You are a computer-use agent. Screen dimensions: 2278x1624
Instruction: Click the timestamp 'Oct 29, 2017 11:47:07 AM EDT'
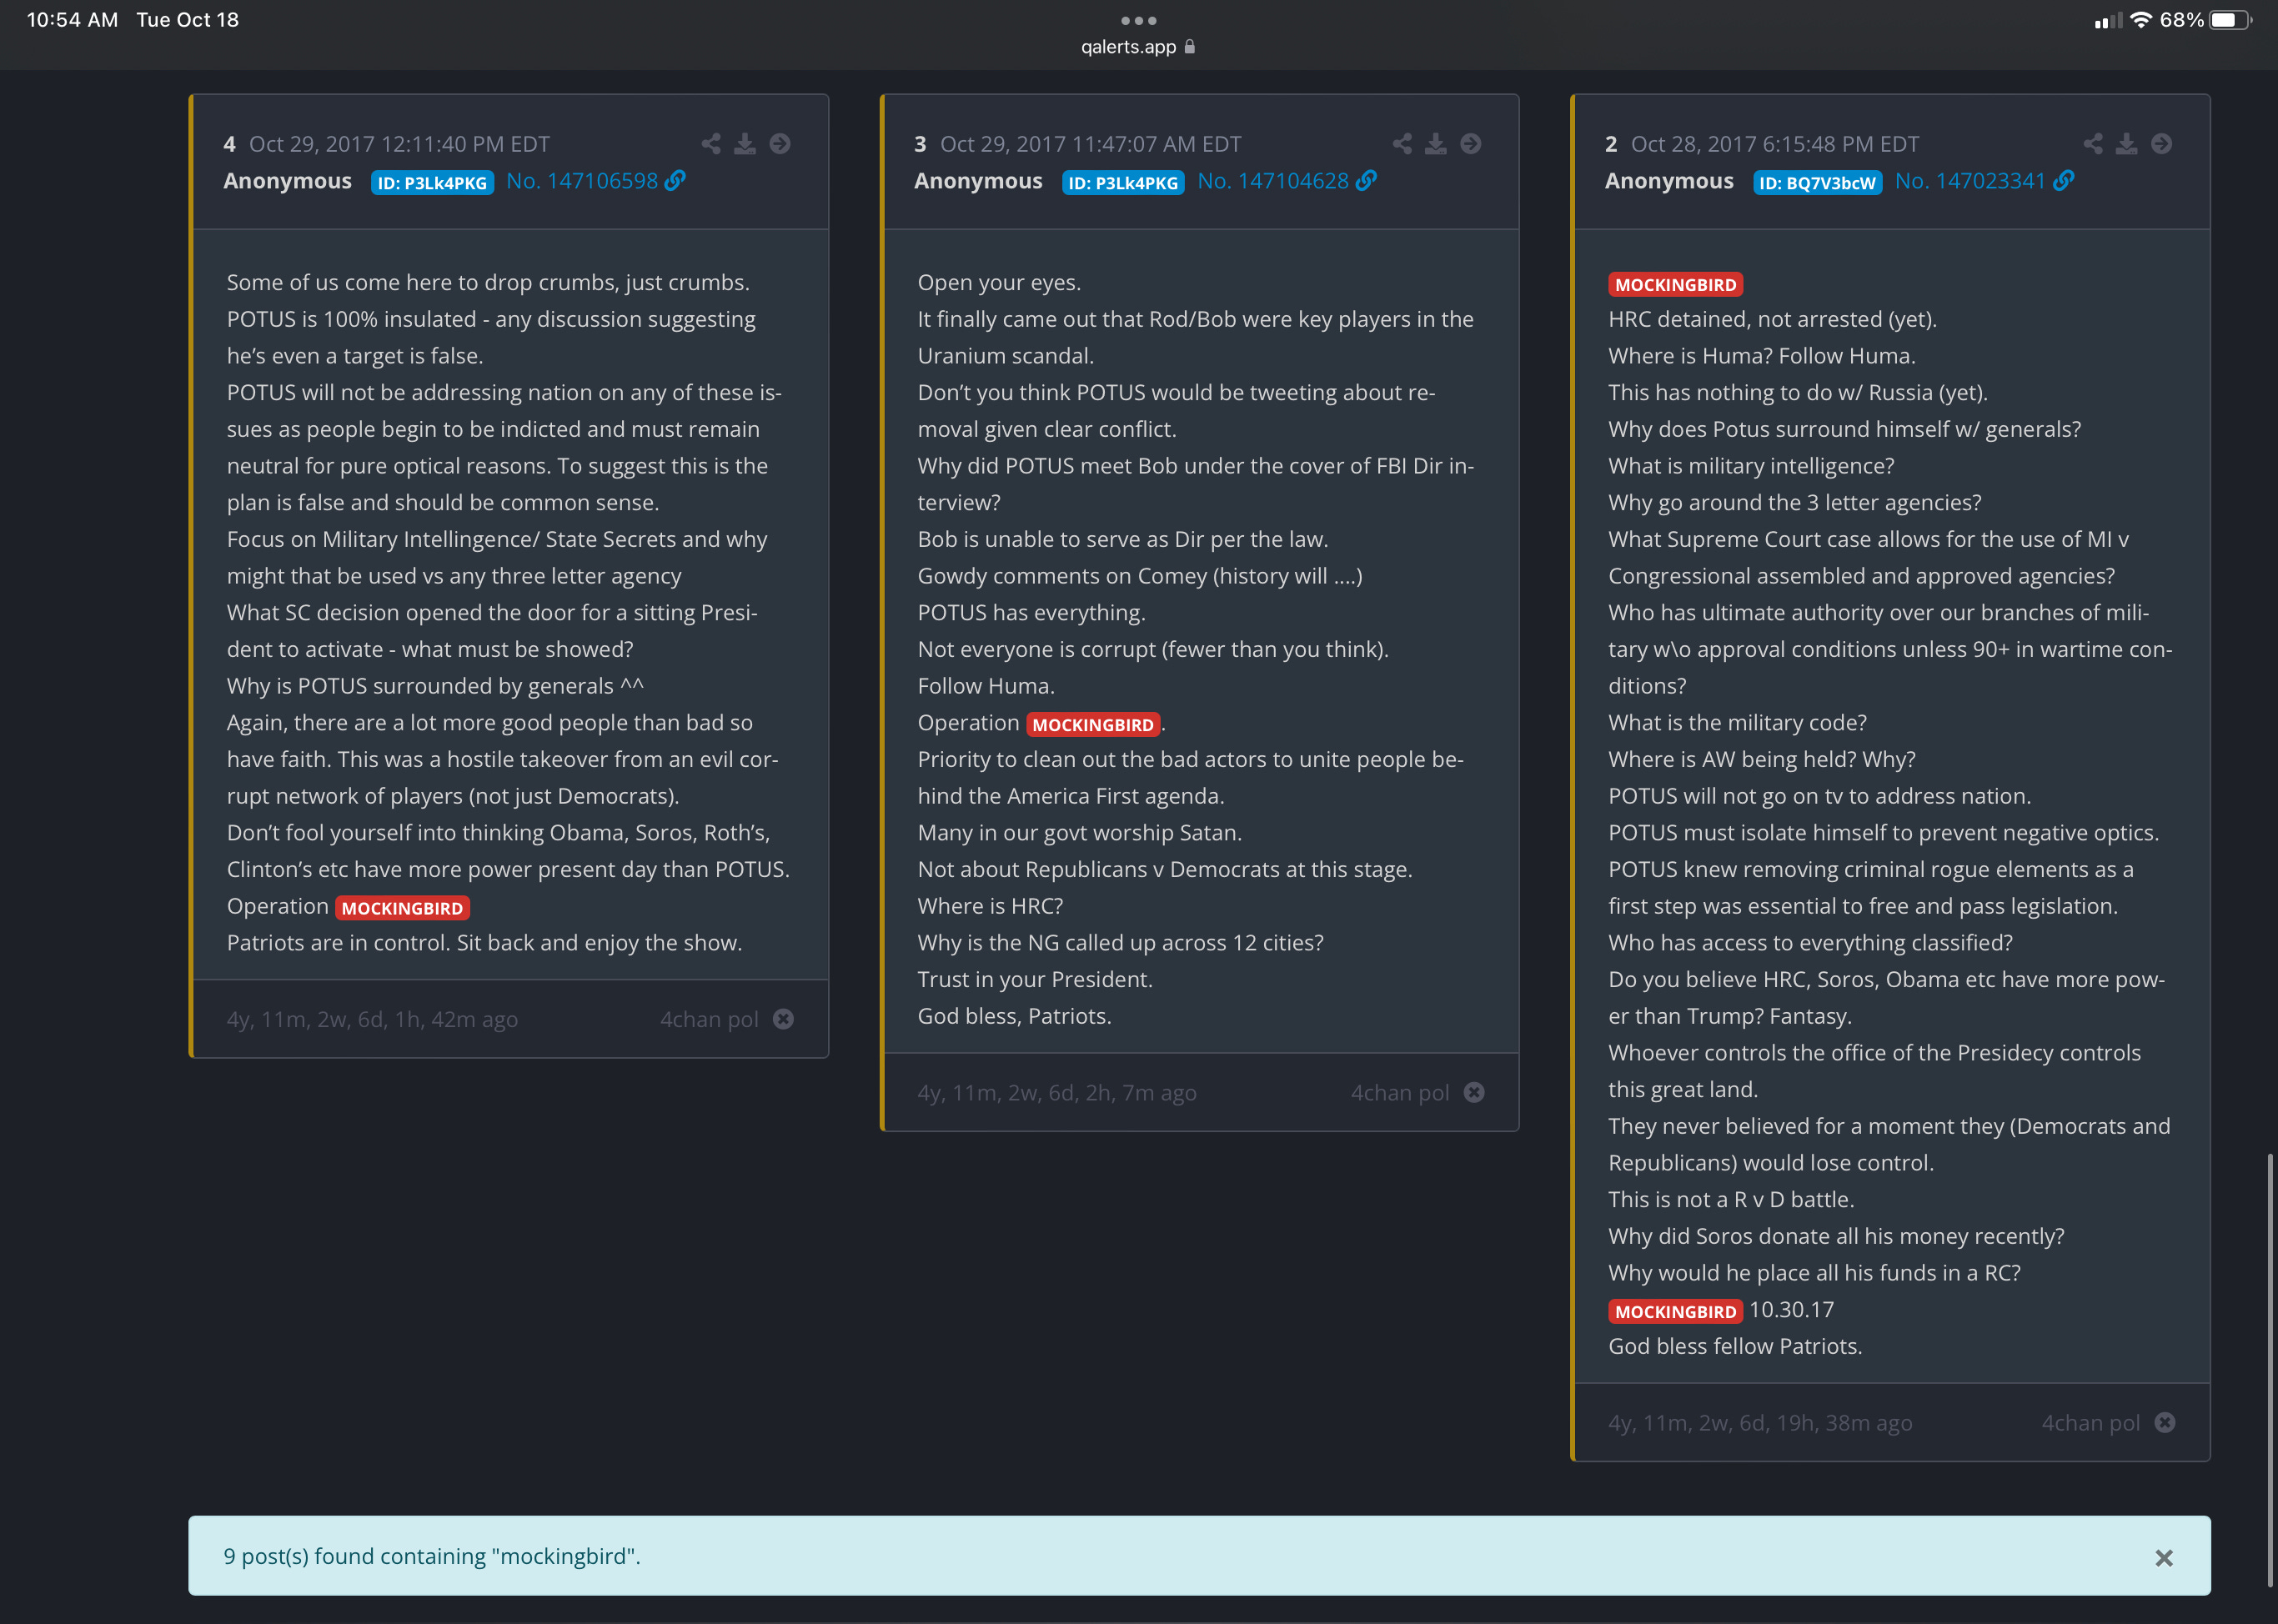pyautogui.click(x=1090, y=144)
